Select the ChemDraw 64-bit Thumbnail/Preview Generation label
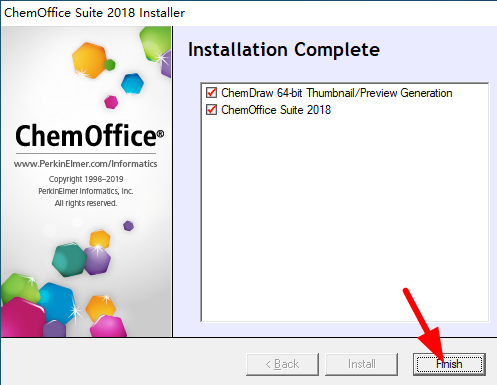497x385 pixels. tap(337, 93)
